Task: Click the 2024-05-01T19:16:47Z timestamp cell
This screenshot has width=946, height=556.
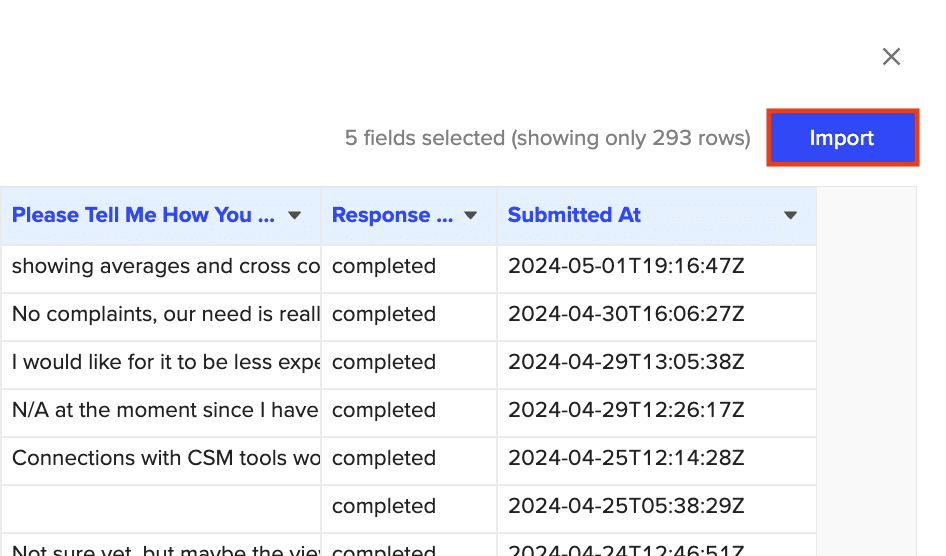Action: 626,266
